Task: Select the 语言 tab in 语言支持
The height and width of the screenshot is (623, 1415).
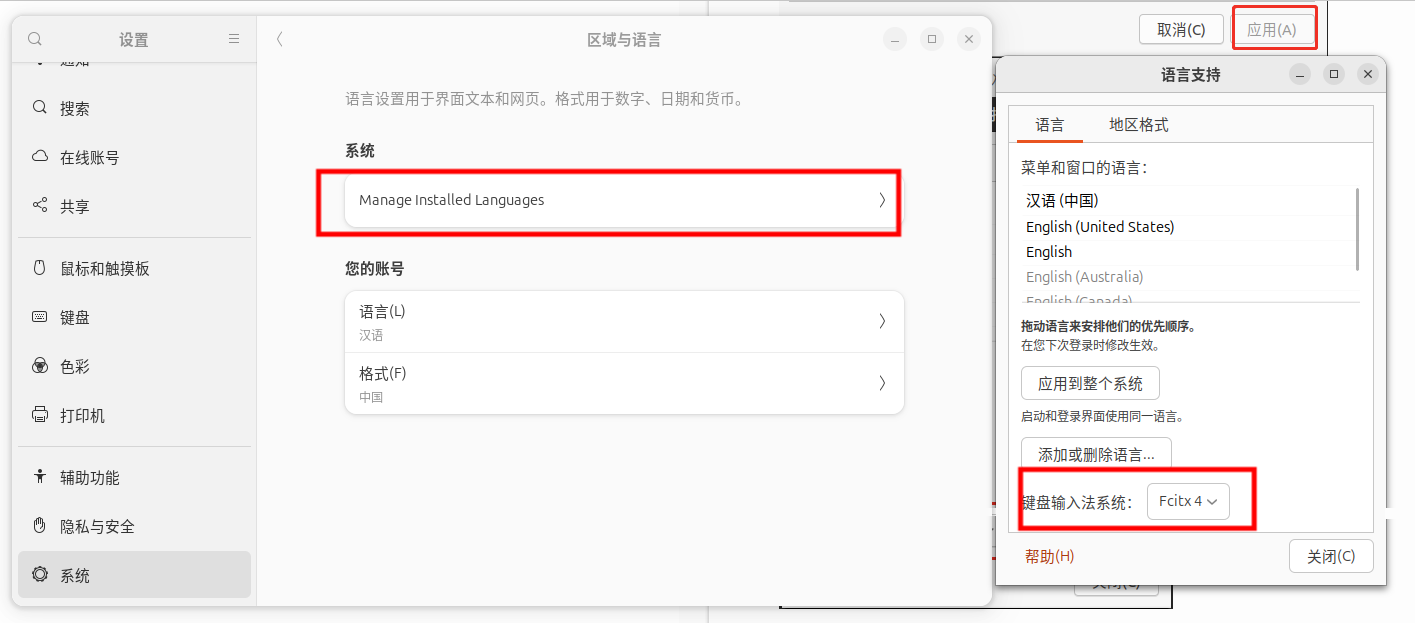Action: [x=1049, y=125]
